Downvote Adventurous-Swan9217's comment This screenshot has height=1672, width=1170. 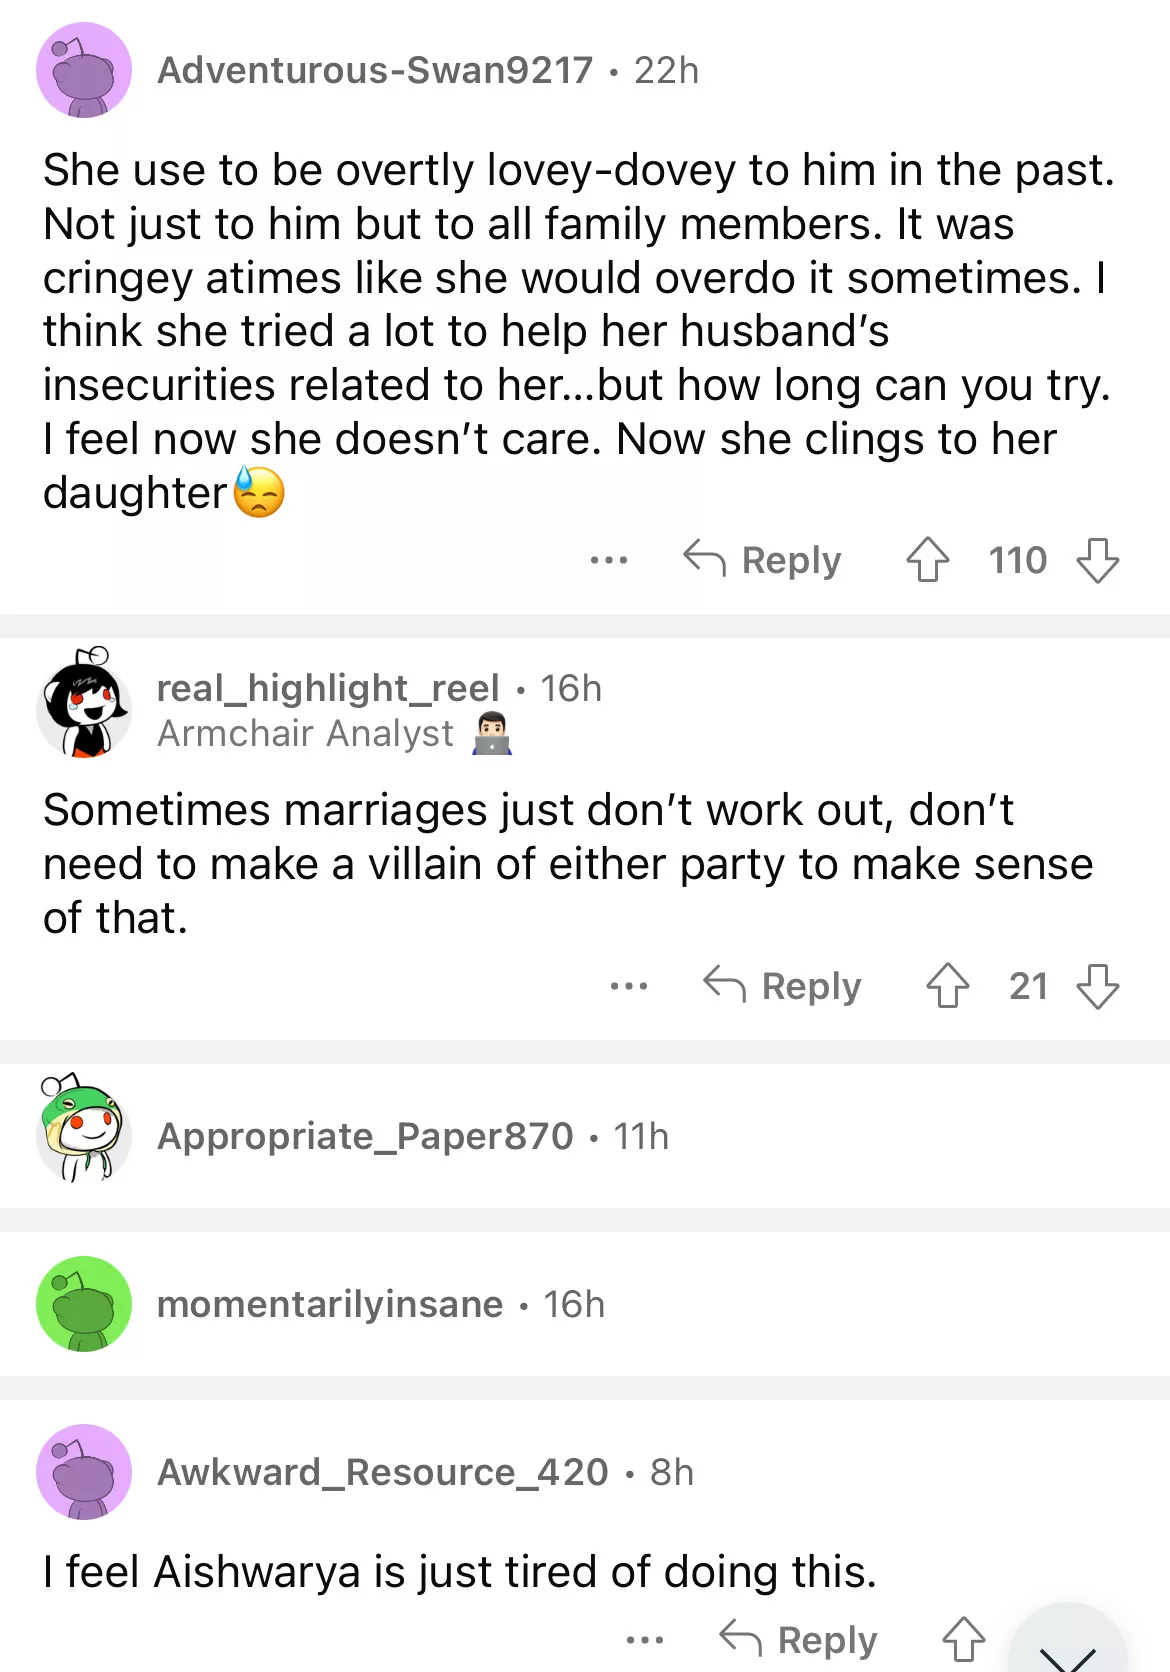[1097, 560]
